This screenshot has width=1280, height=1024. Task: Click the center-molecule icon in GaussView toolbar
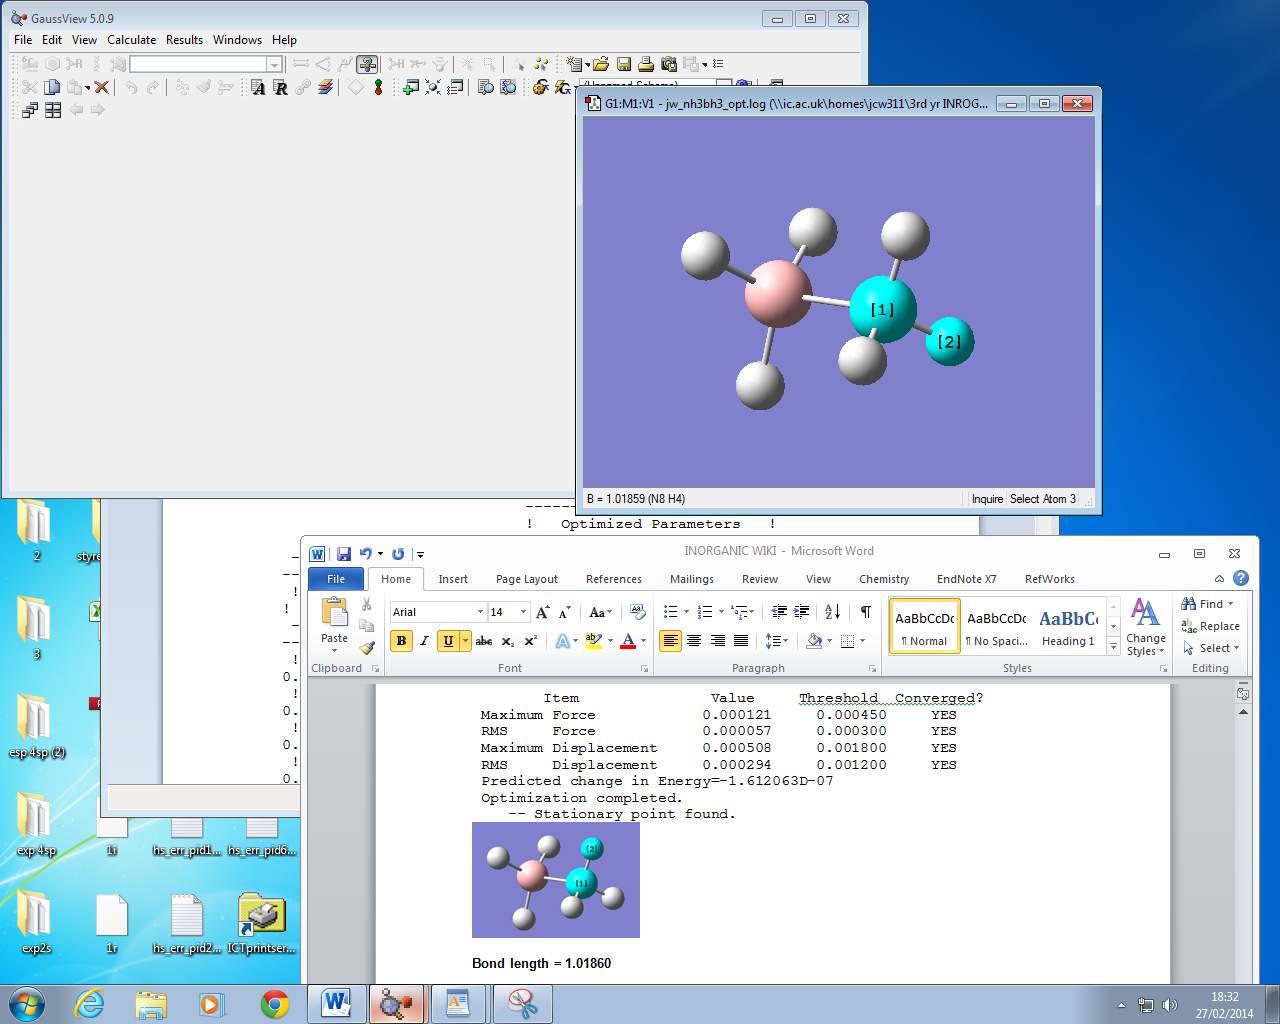(433, 87)
